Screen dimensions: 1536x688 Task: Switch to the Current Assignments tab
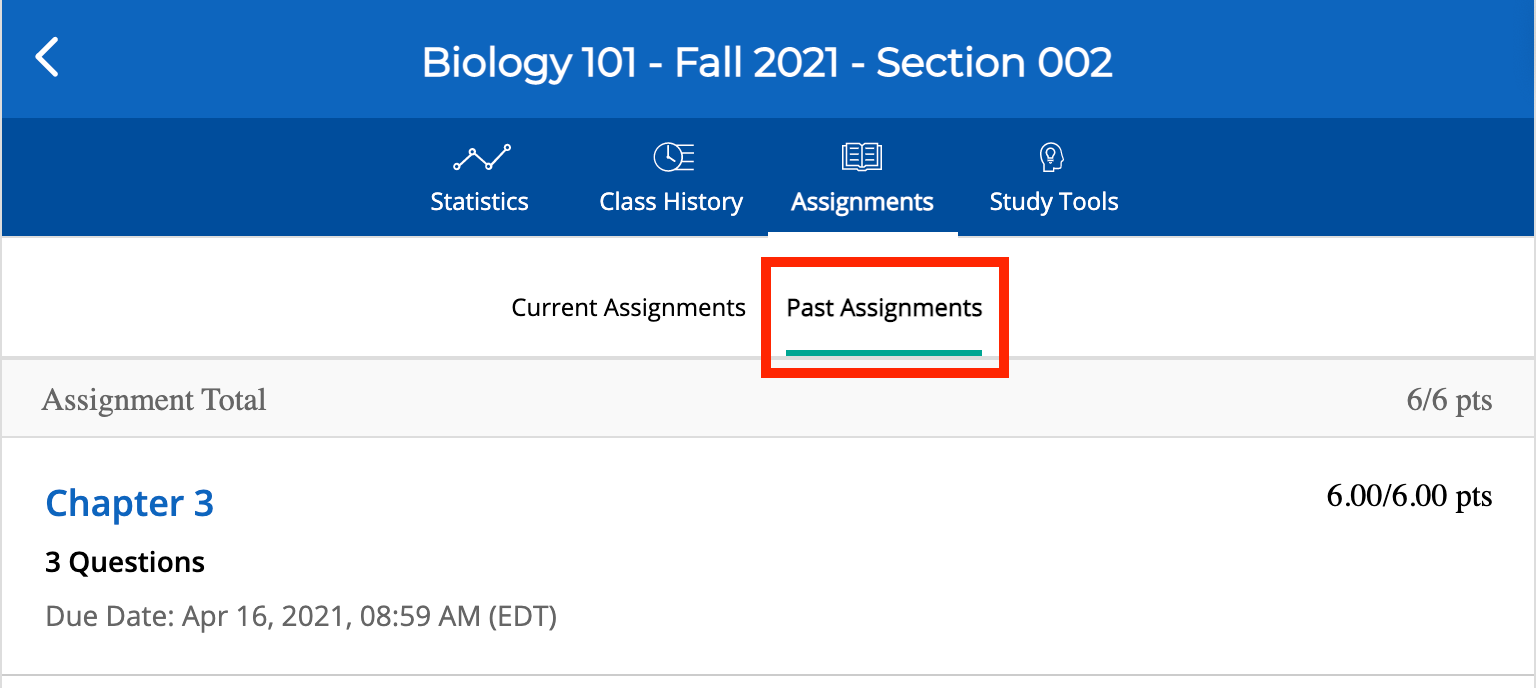pos(628,307)
